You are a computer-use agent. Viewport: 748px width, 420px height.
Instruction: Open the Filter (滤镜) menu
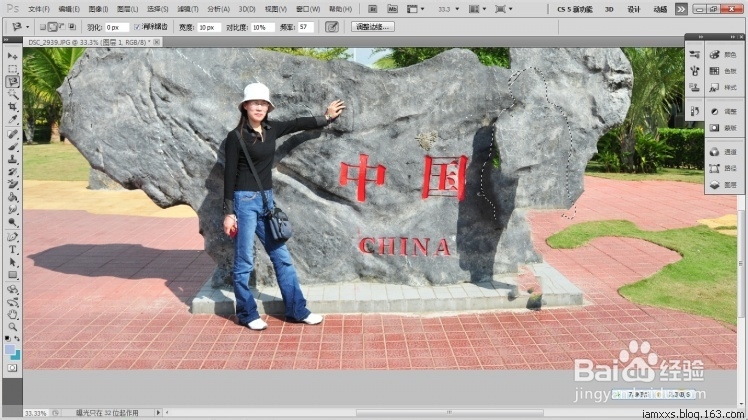tap(187, 9)
